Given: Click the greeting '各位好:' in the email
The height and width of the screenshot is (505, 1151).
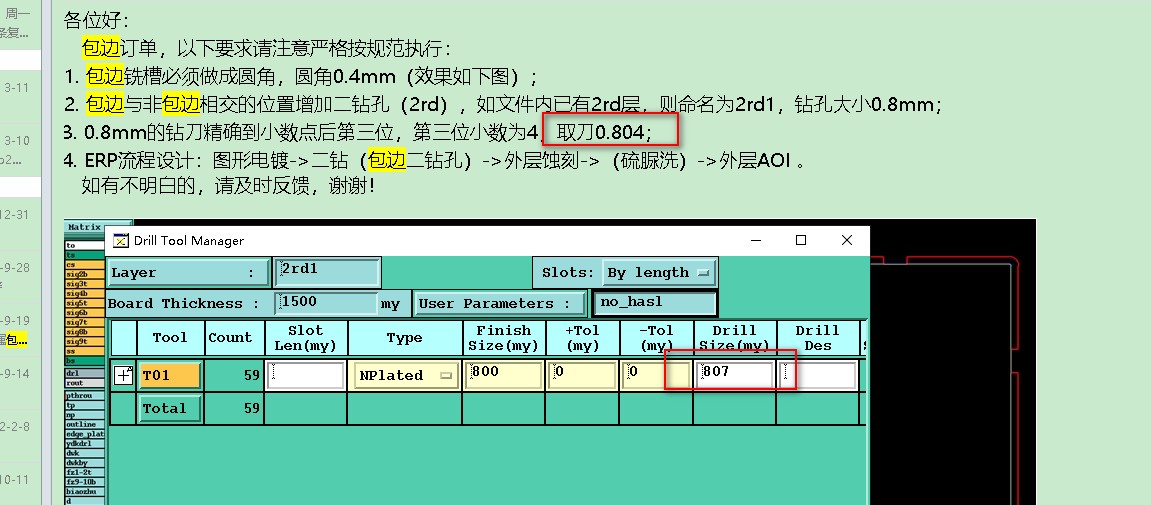Looking at the screenshot, I should click(96, 21).
